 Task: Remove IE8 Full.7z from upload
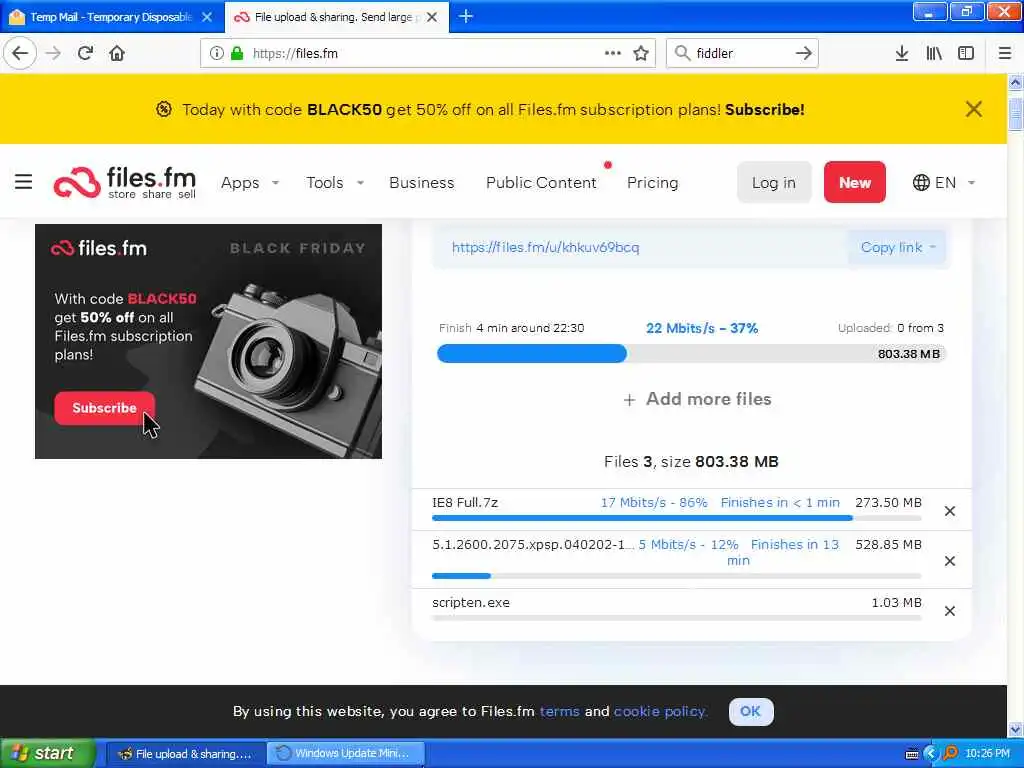(x=950, y=511)
